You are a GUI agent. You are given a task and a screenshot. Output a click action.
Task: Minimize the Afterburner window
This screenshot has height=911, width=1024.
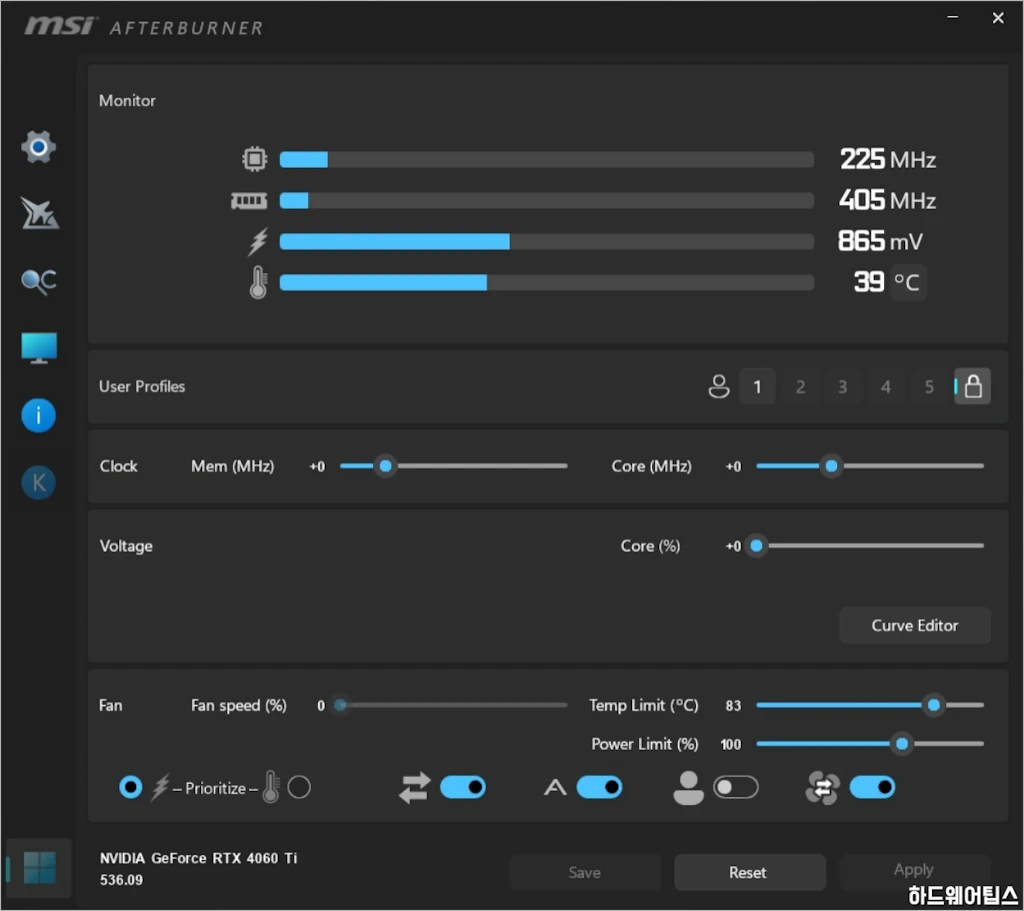coord(953,18)
